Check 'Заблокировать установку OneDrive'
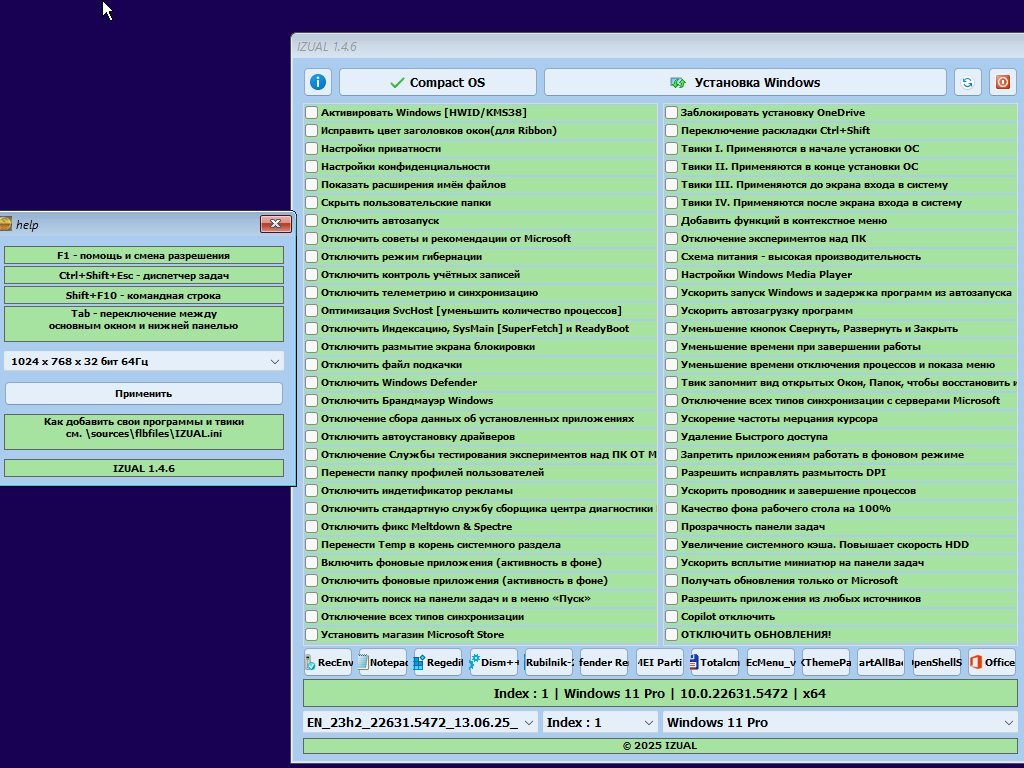Viewport: 1024px width, 768px height. [671, 112]
